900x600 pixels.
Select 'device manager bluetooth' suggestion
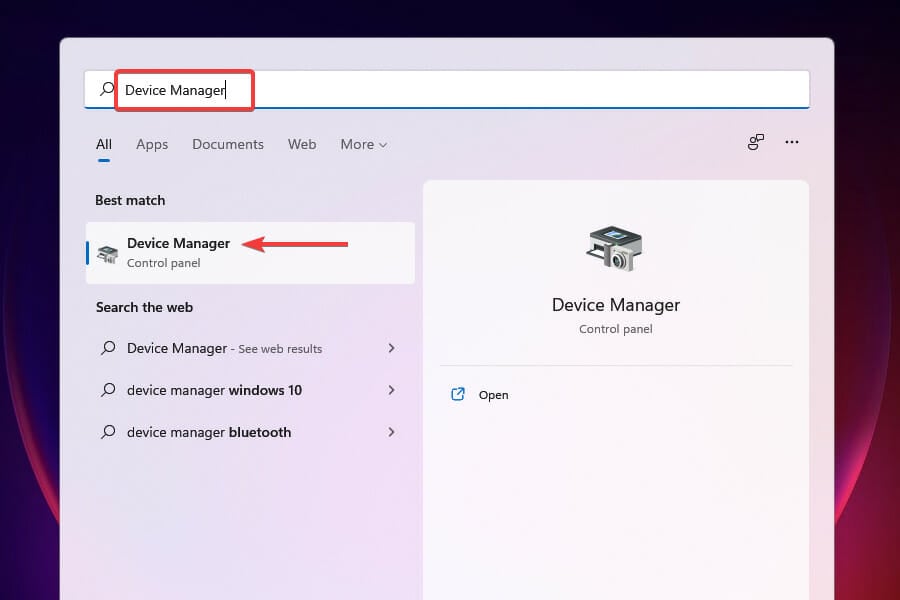point(250,432)
